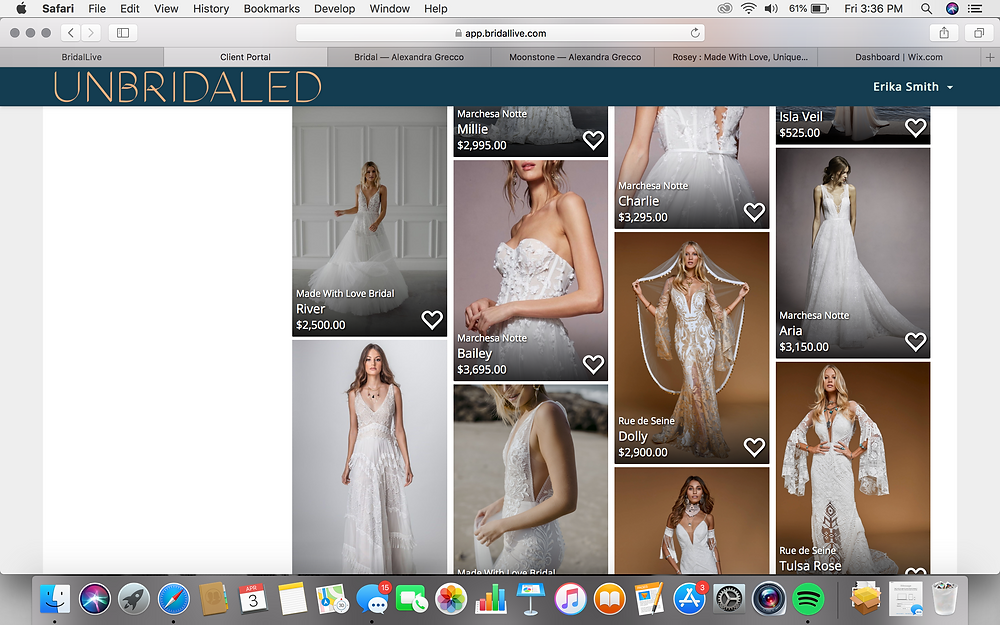Screen dimensions: 1000x625
Task: Open the Safari share button
Action: click(944, 33)
